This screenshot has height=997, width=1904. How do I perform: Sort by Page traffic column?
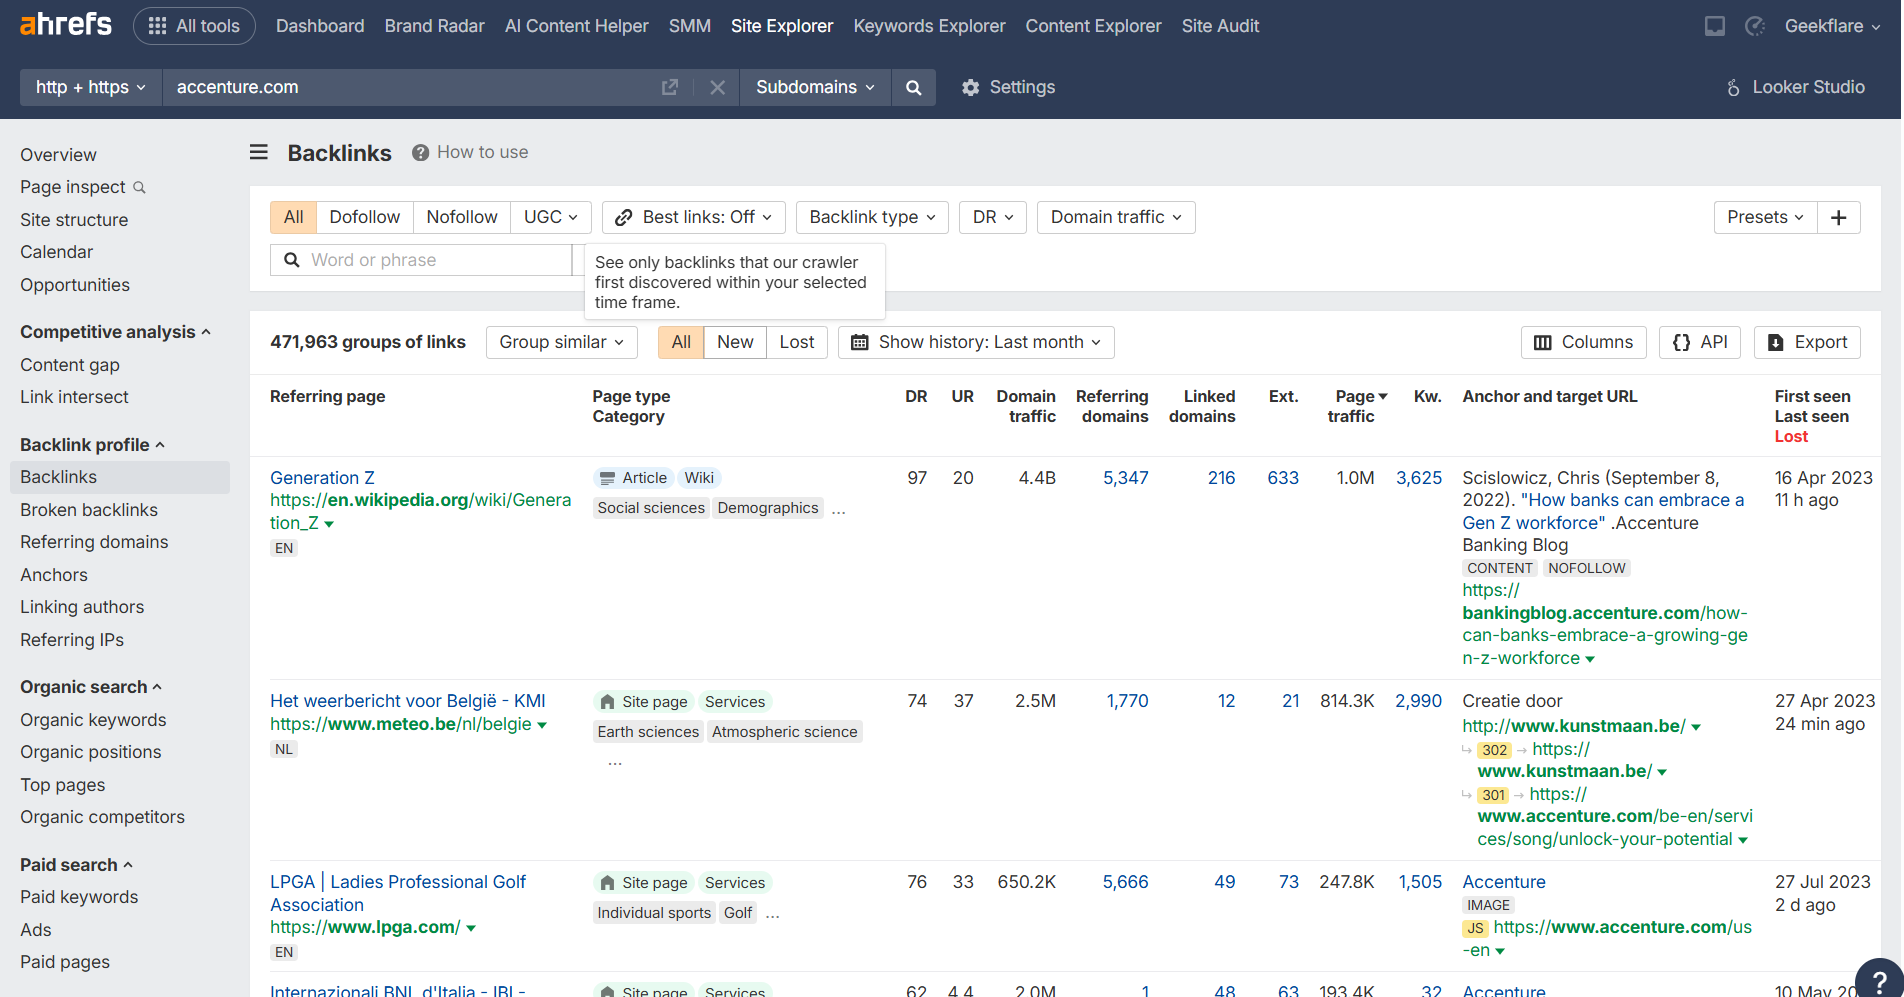coord(1358,406)
